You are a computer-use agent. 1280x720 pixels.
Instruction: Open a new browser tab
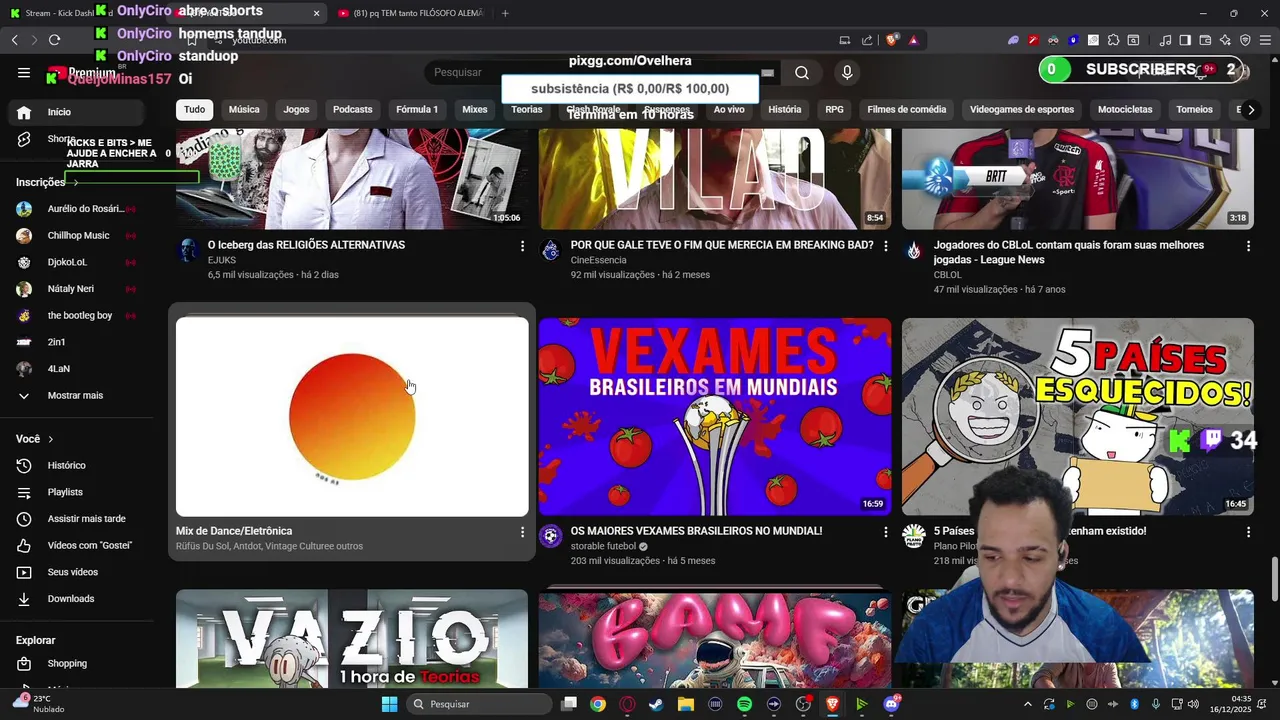[x=505, y=13]
